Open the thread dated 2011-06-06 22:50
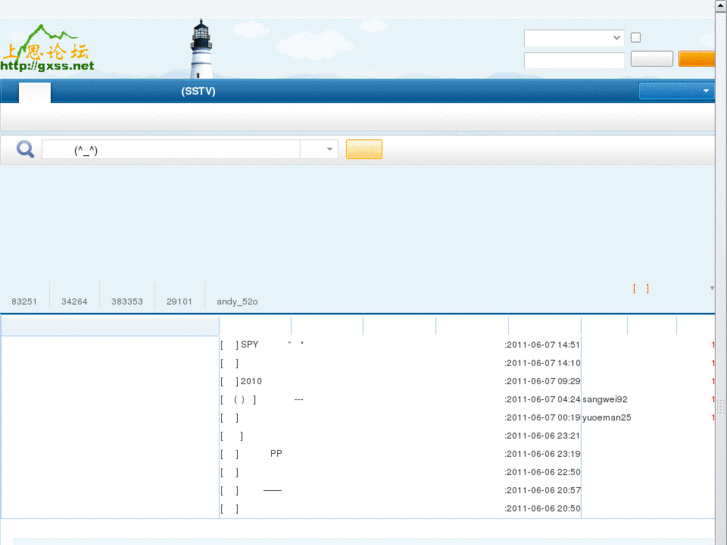The width and height of the screenshot is (727, 545). [x=230, y=472]
